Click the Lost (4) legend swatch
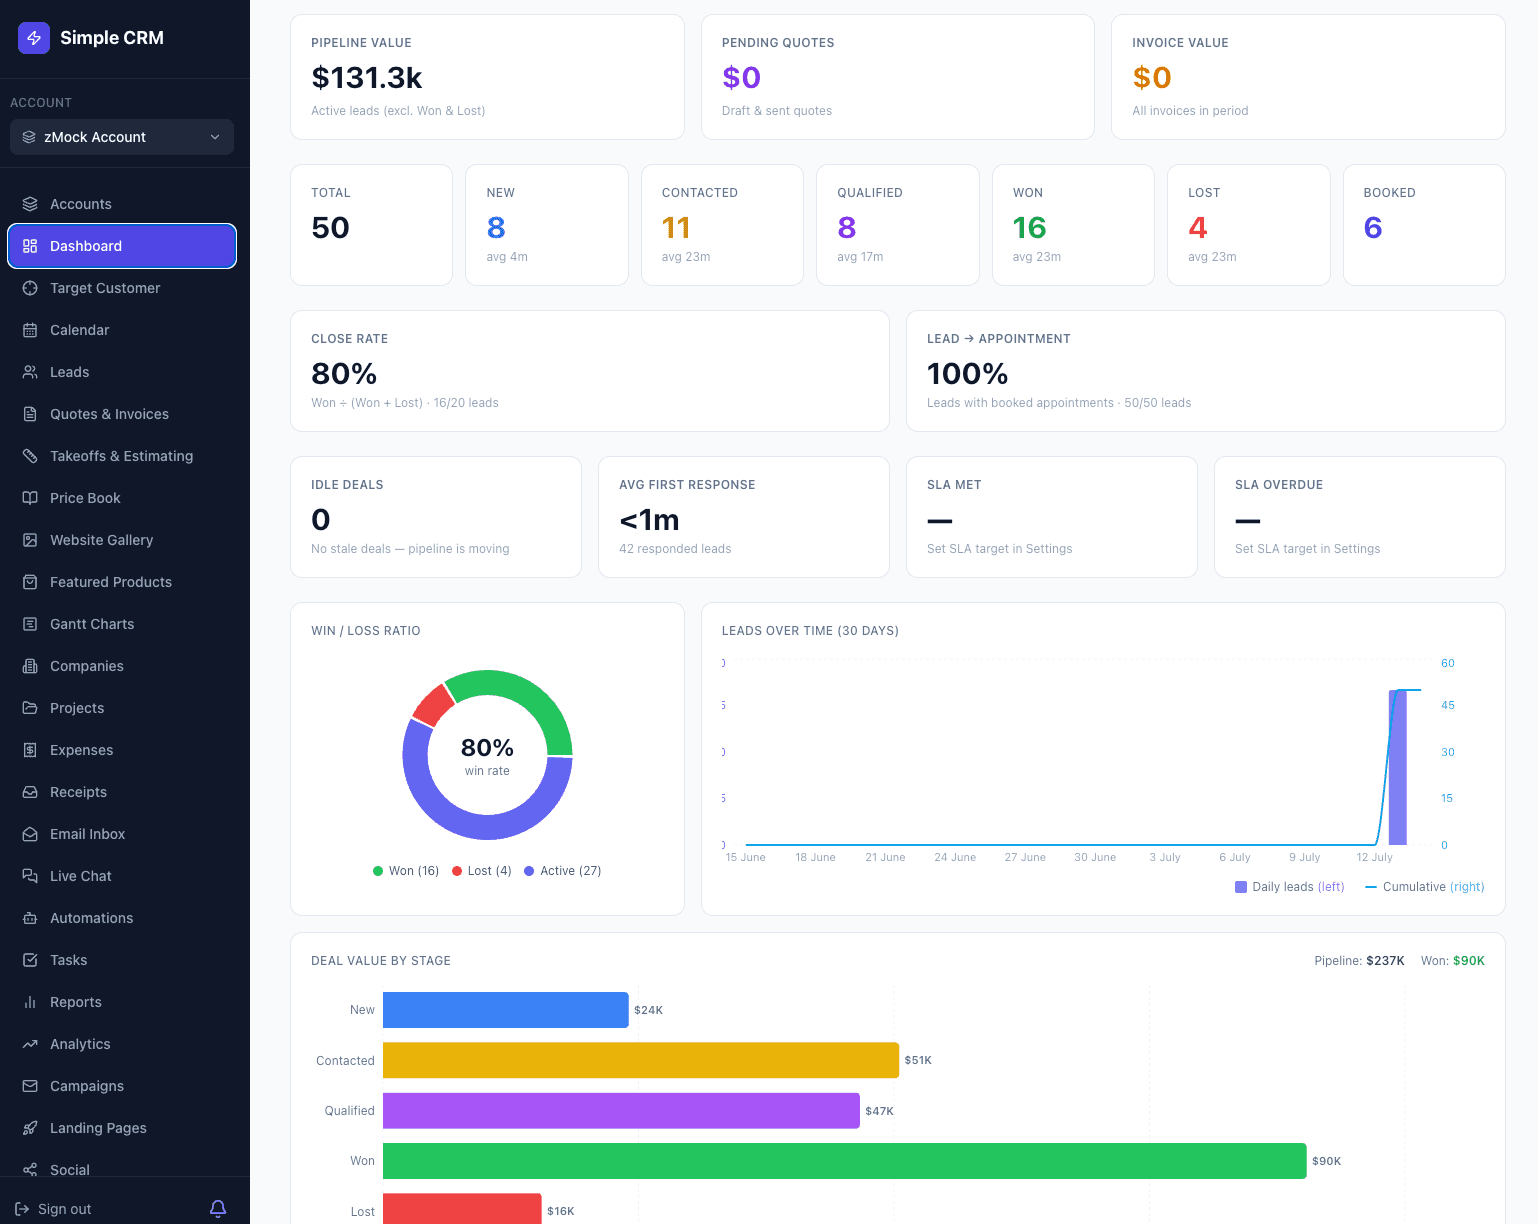 coord(457,871)
